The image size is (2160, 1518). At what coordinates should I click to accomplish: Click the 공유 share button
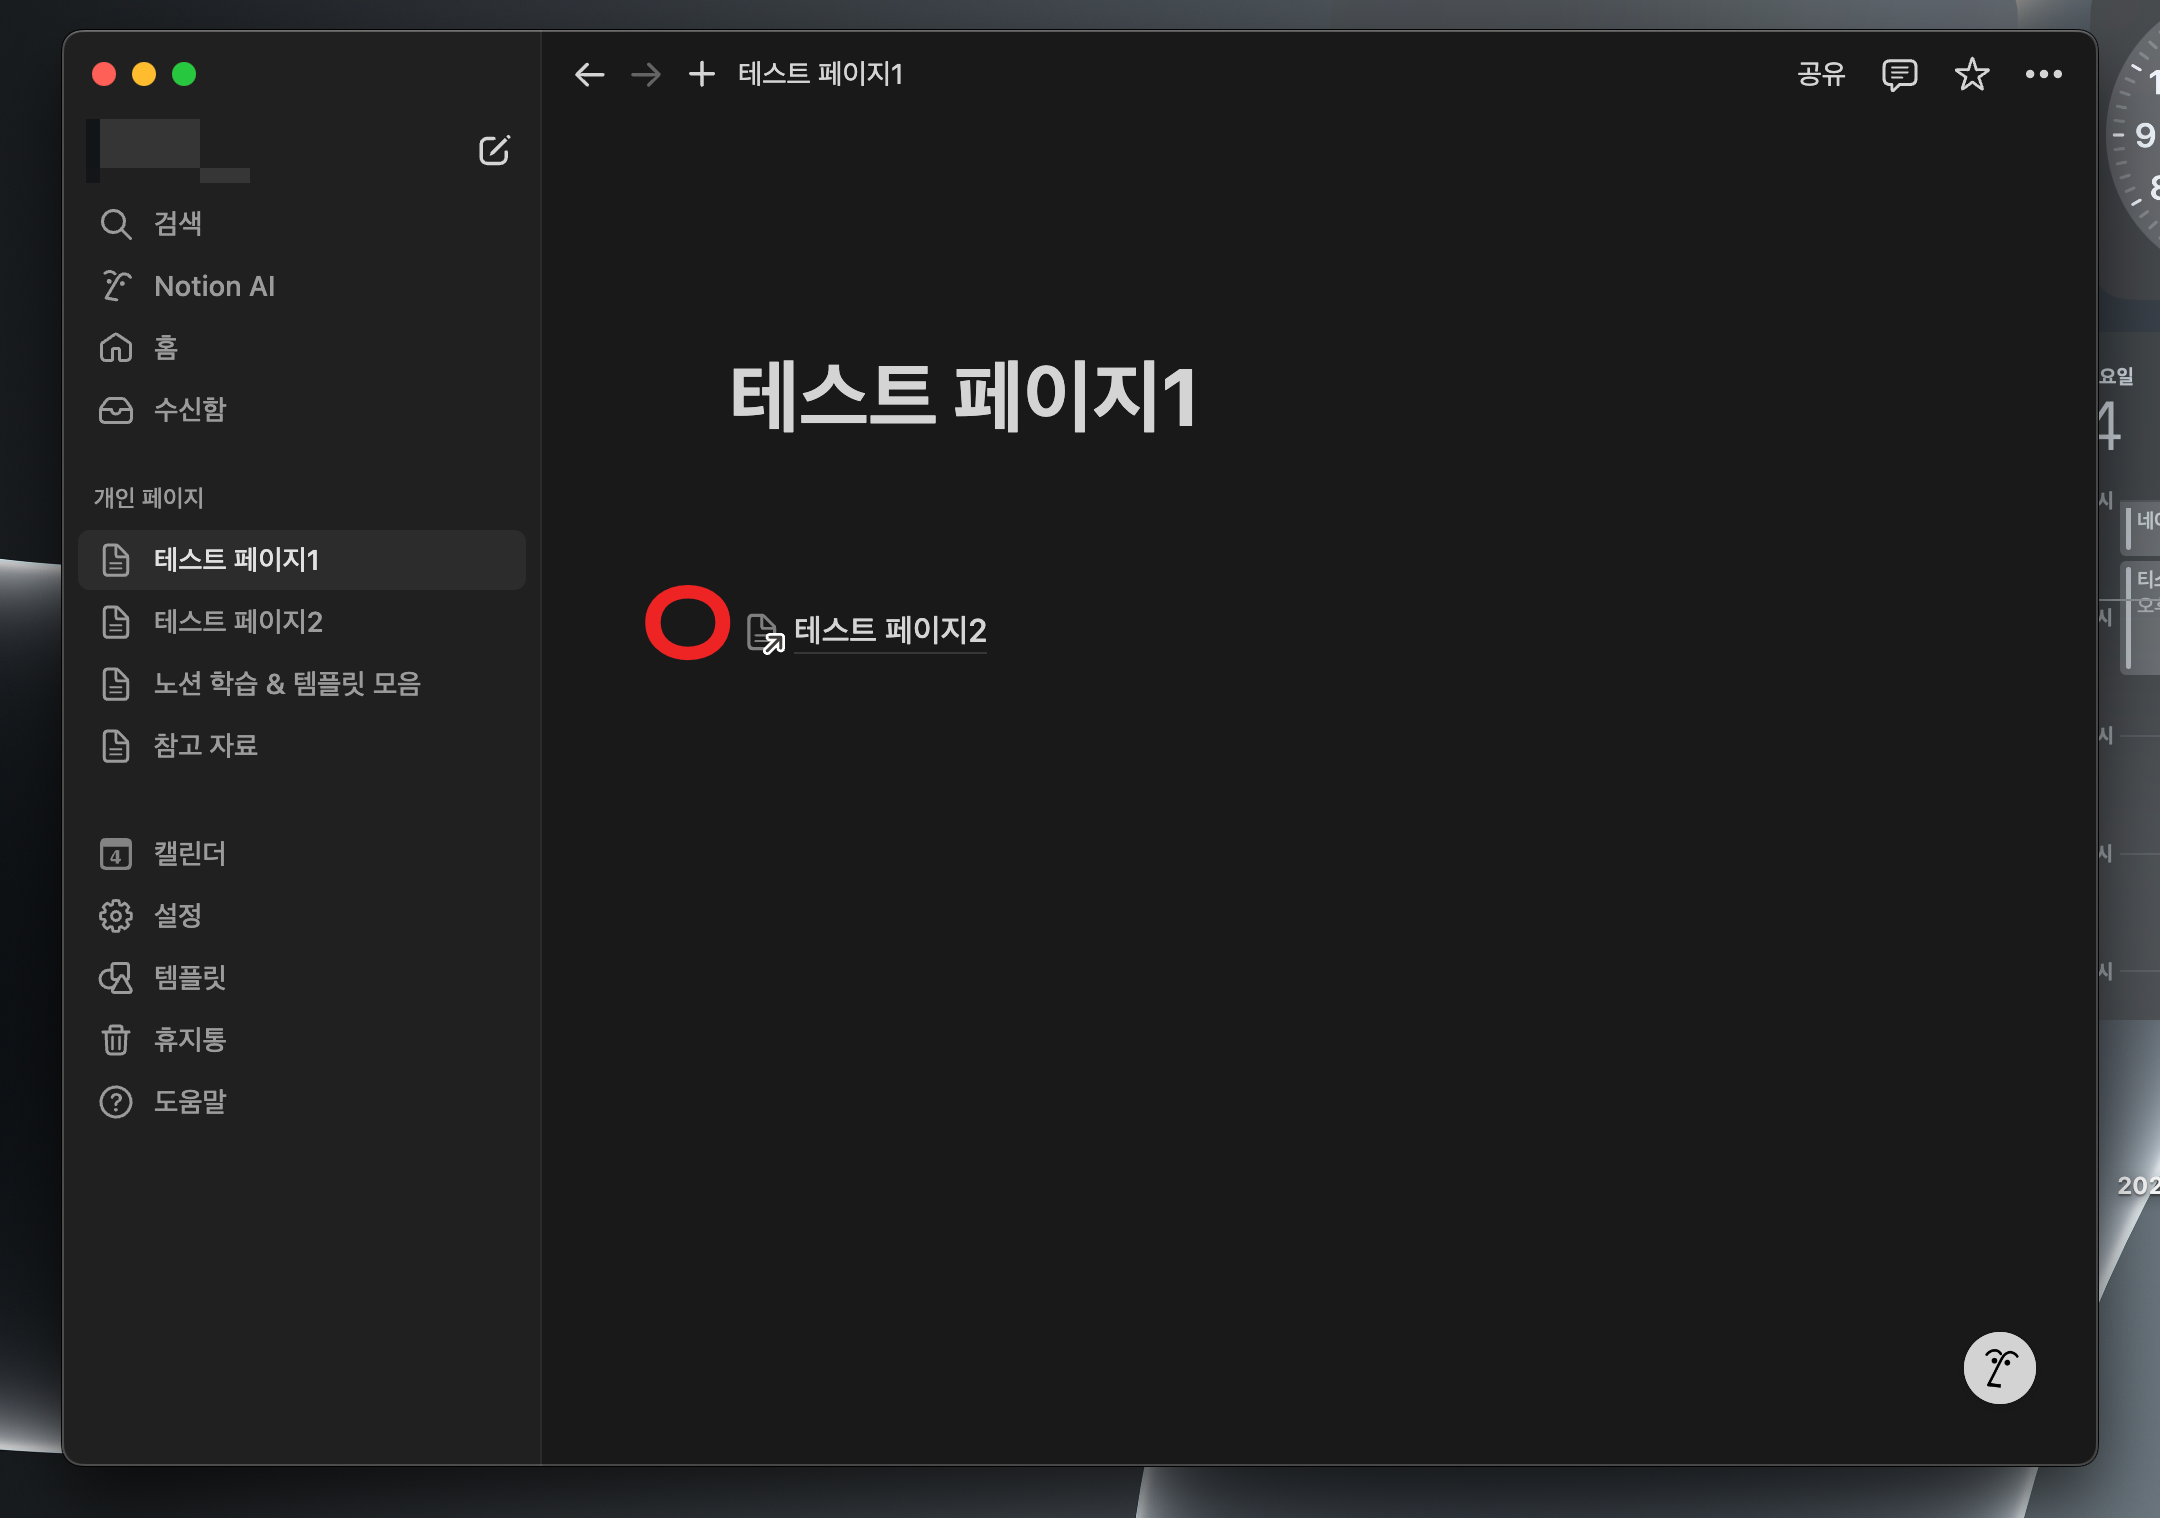click(x=1820, y=74)
